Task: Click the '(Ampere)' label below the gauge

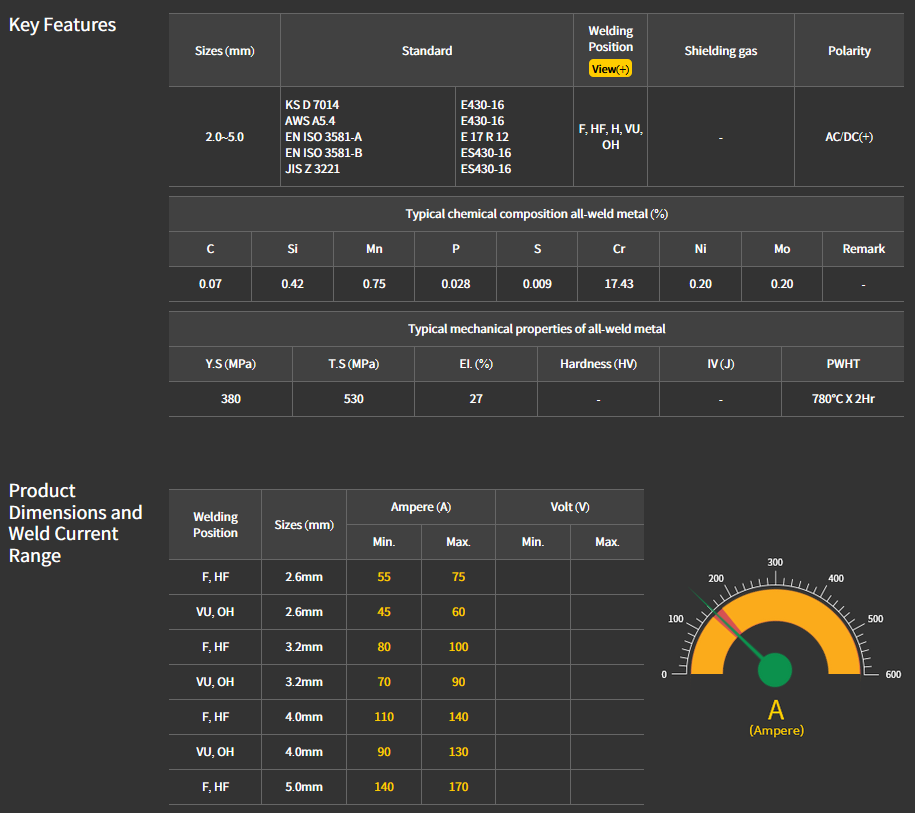Action: tap(776, 731)
